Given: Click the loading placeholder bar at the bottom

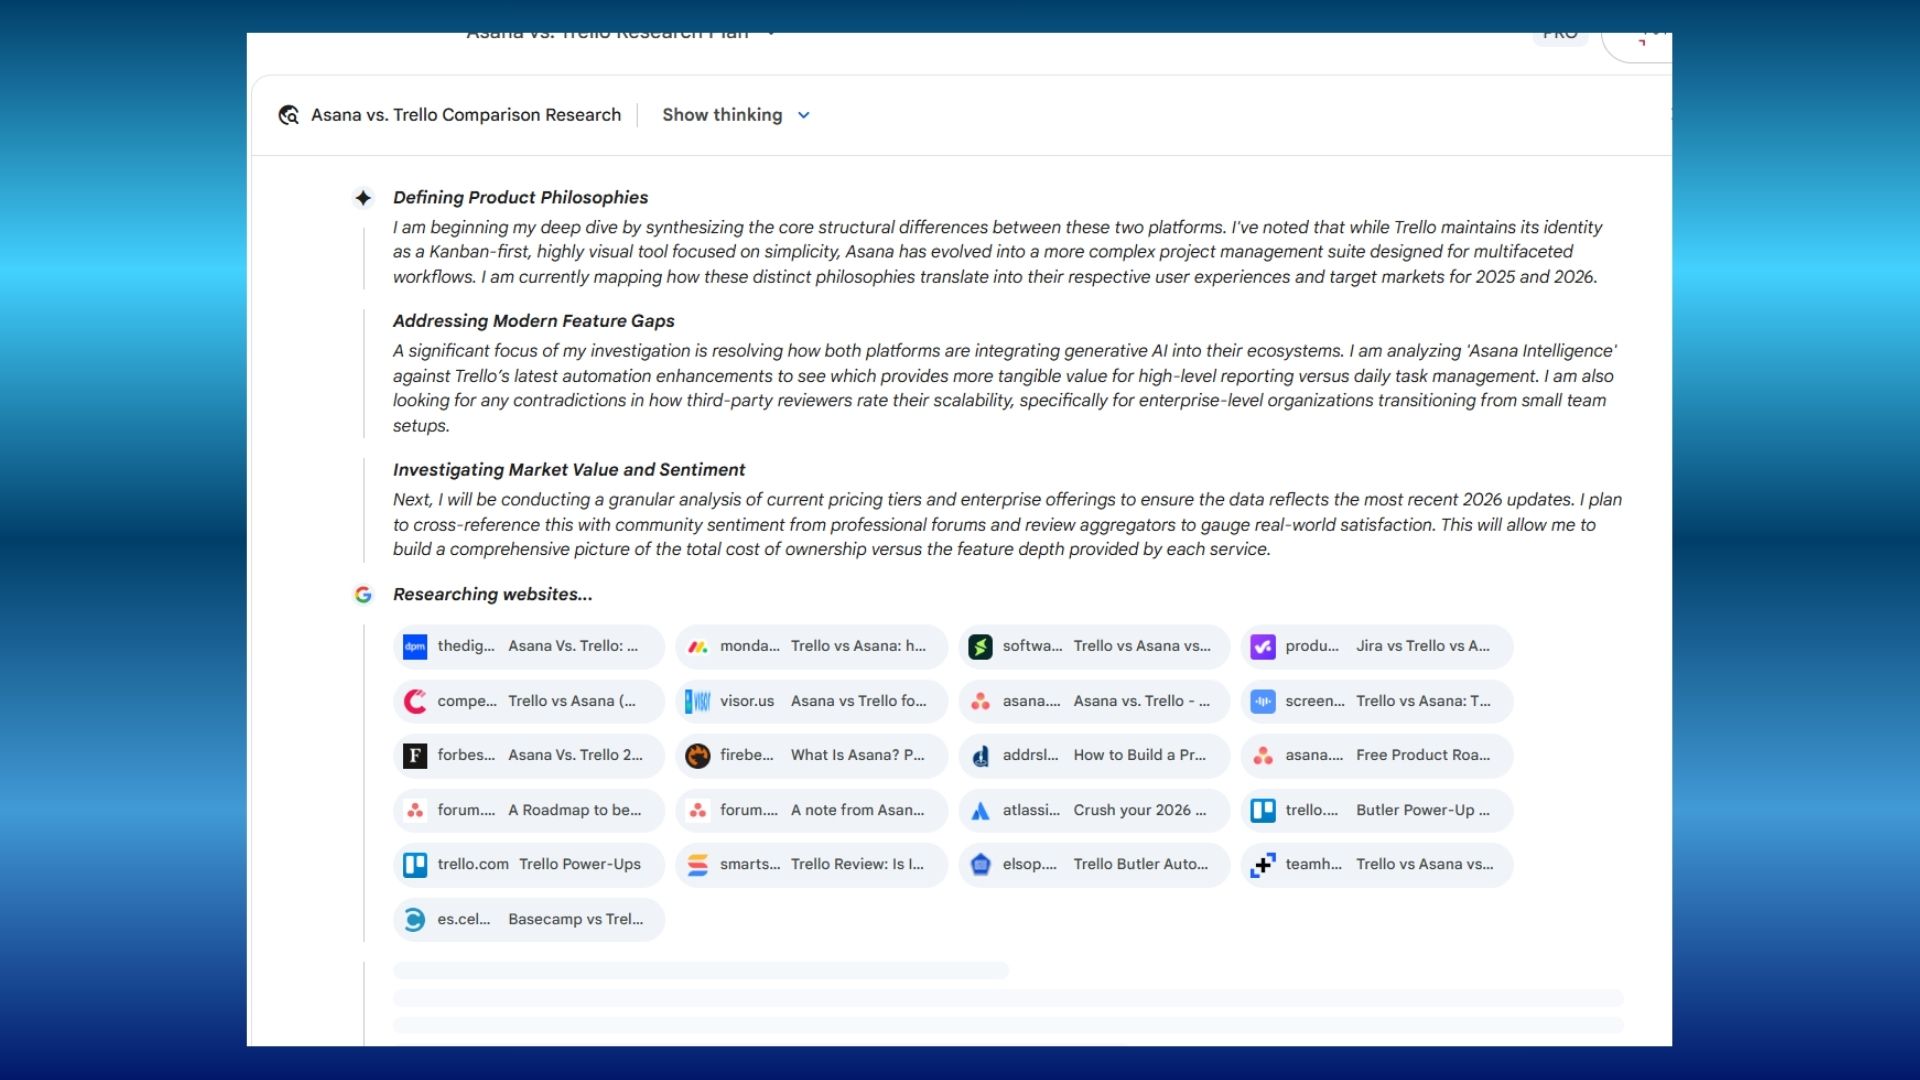Looking at the screenshot, I should (x=700, y=969).
